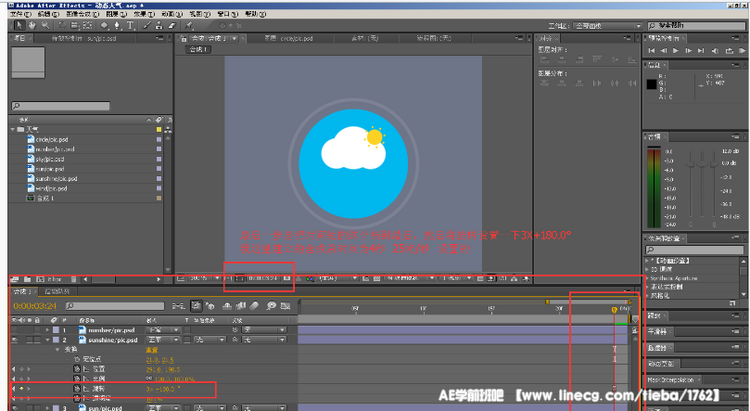Expand layer 1 number/pic.psd properties
Viewport: 750px width, 411px height.
(47, 330)
